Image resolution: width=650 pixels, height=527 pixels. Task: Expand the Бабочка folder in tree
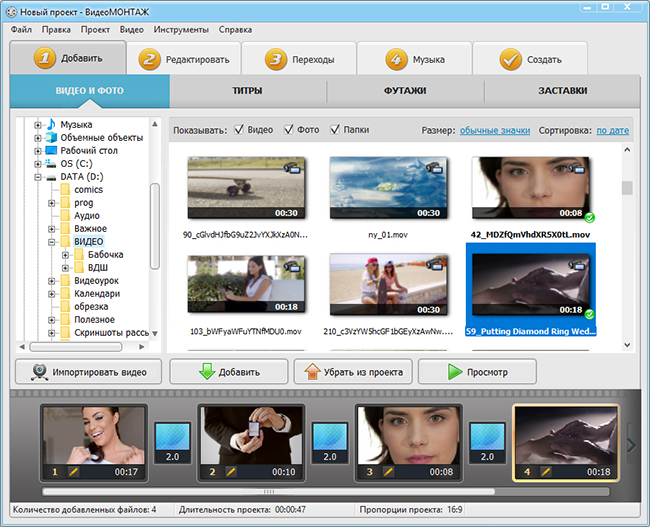click(66, 255)
